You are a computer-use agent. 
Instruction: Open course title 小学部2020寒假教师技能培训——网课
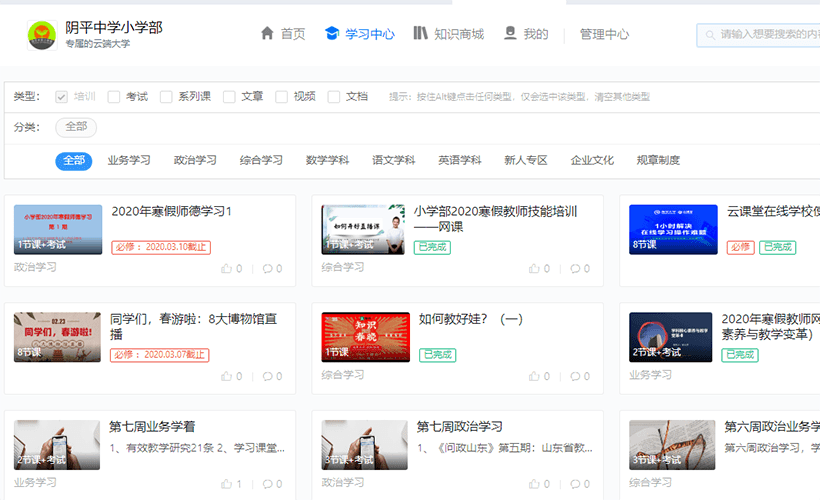coord(495,219)
